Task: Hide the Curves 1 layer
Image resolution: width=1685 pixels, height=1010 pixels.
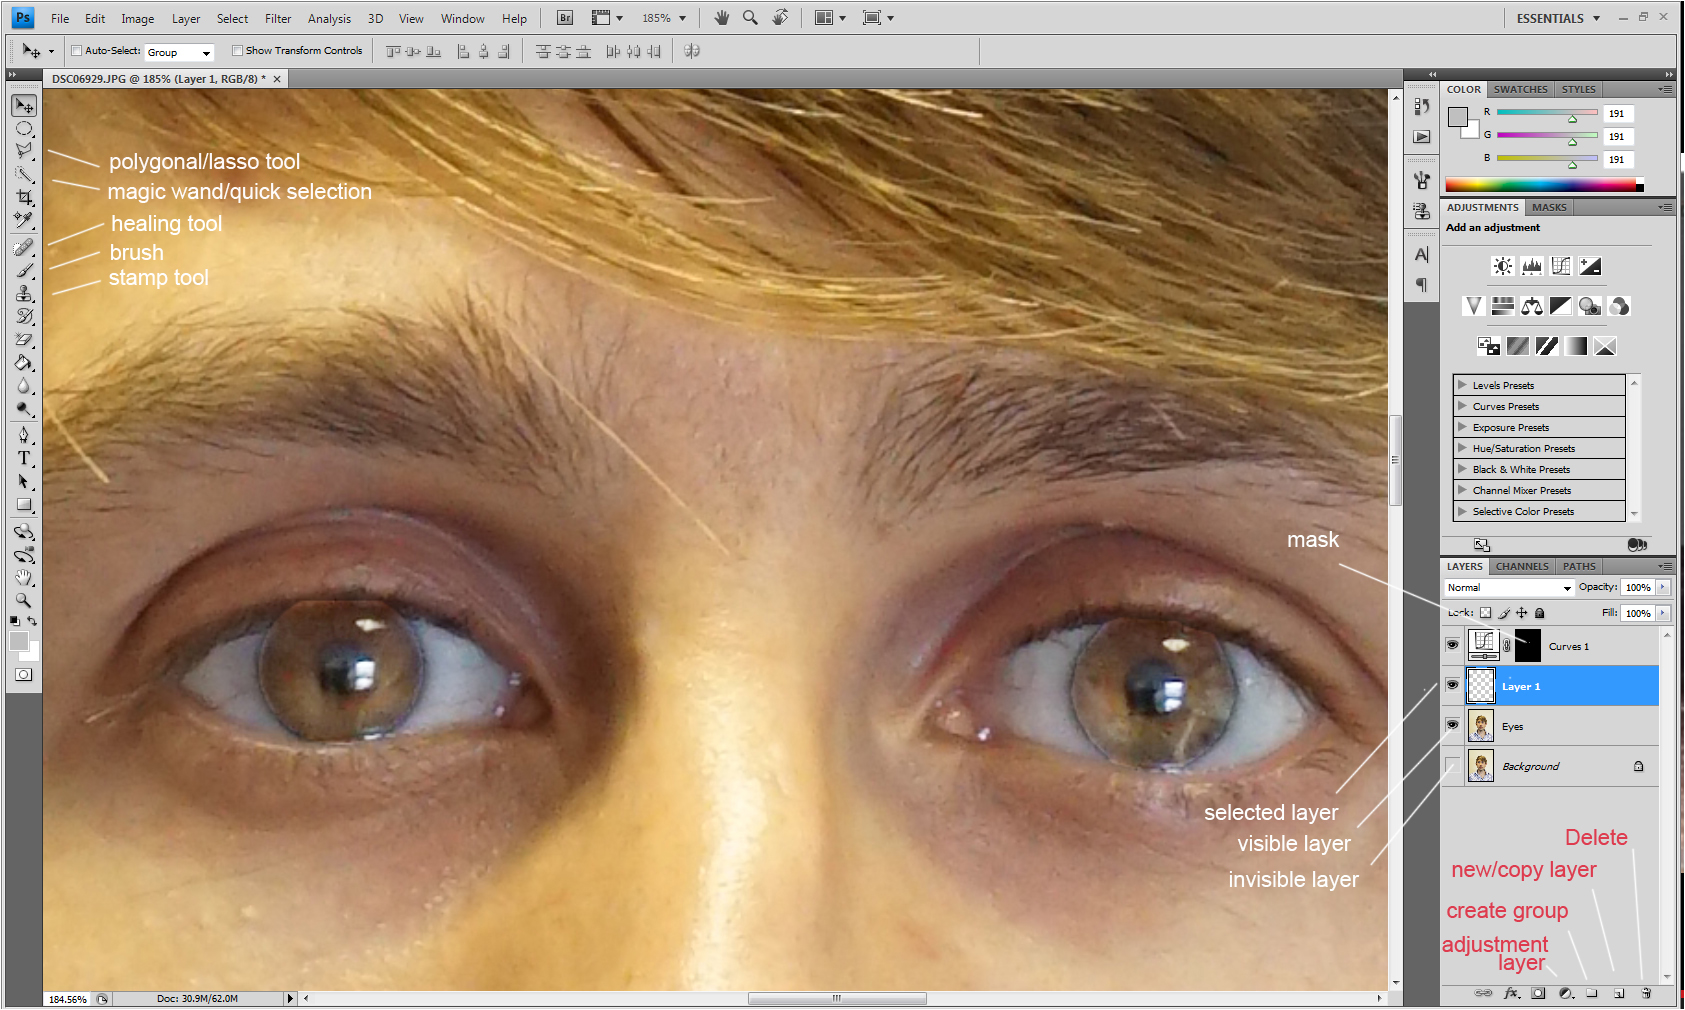Action: 1452,645
